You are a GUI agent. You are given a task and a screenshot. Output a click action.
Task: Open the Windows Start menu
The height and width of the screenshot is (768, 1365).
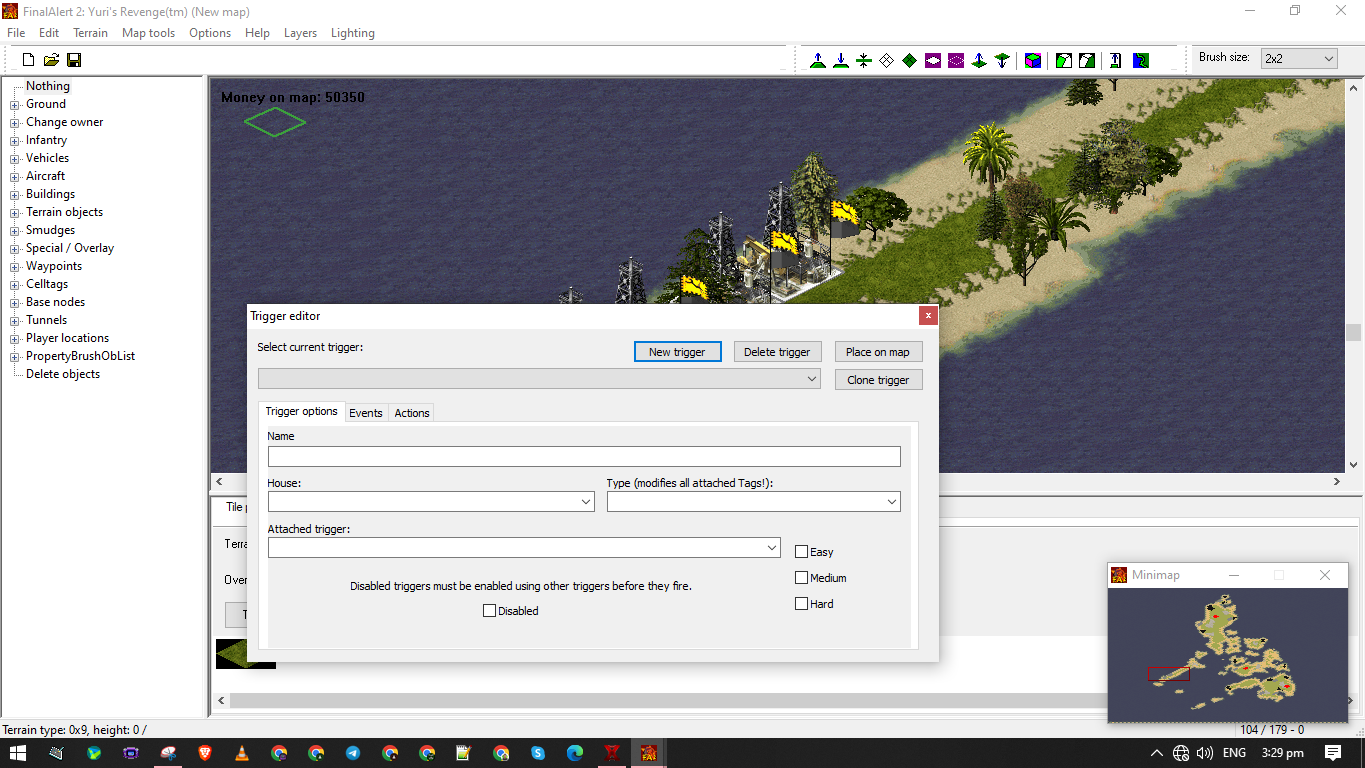click(x=18, y=753)
